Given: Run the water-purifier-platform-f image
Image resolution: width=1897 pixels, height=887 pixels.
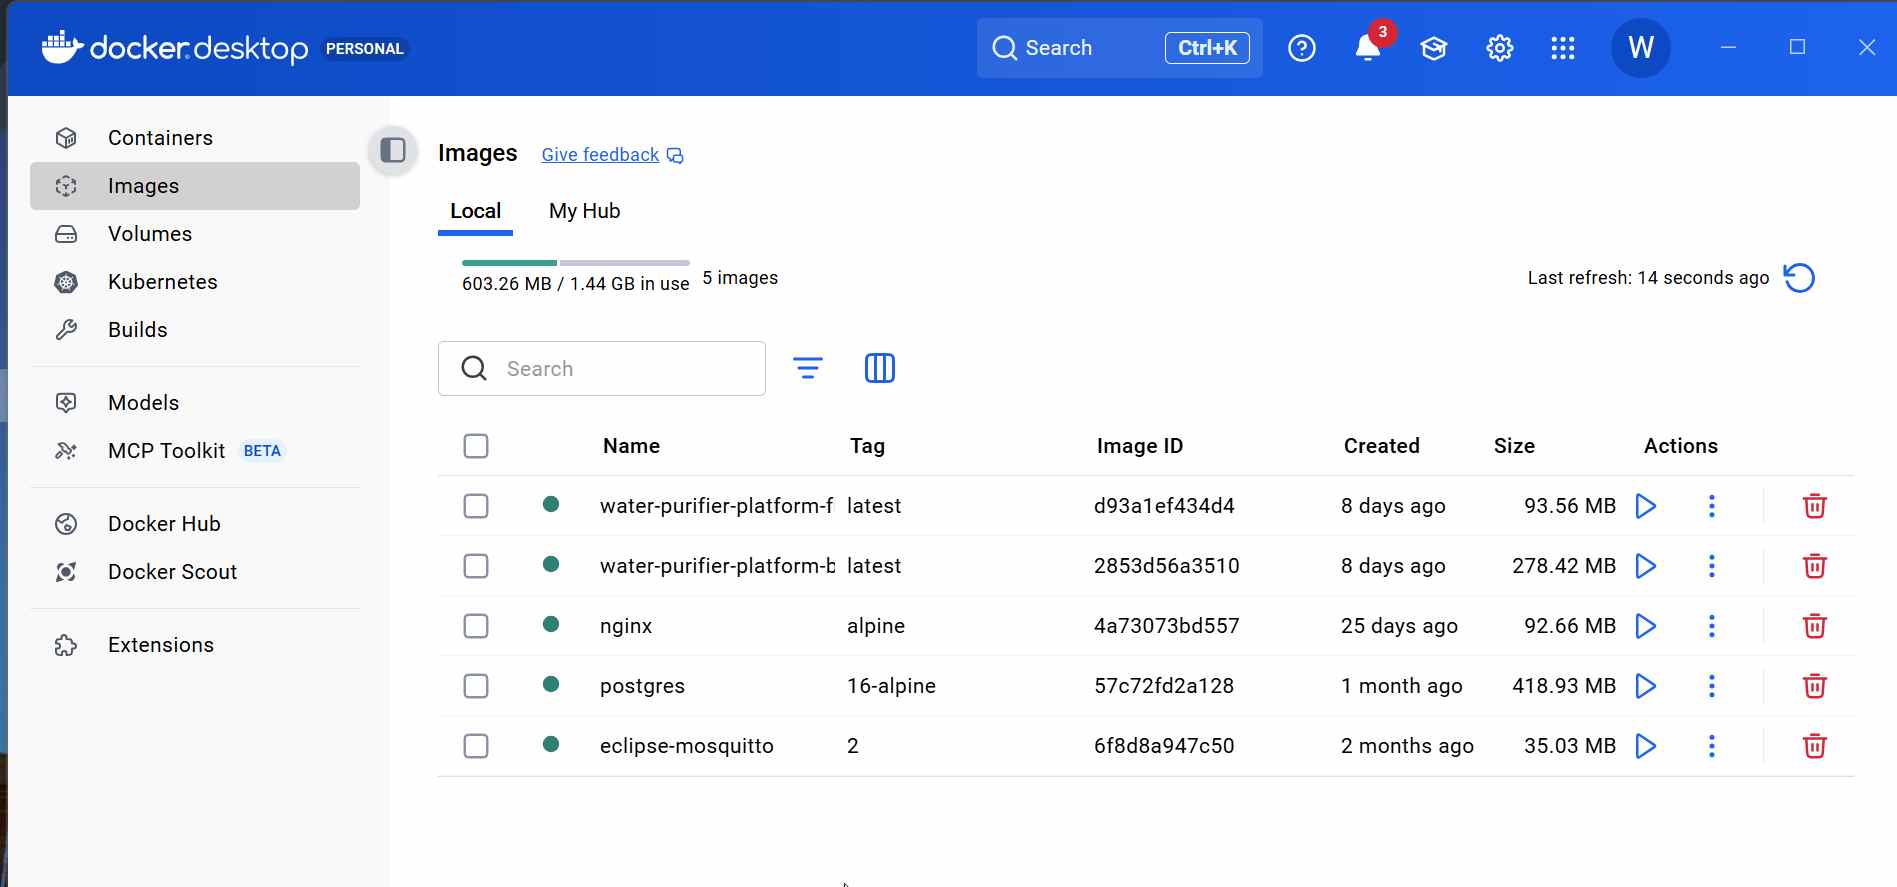Looking at the screenshot, I should 1645,506.
